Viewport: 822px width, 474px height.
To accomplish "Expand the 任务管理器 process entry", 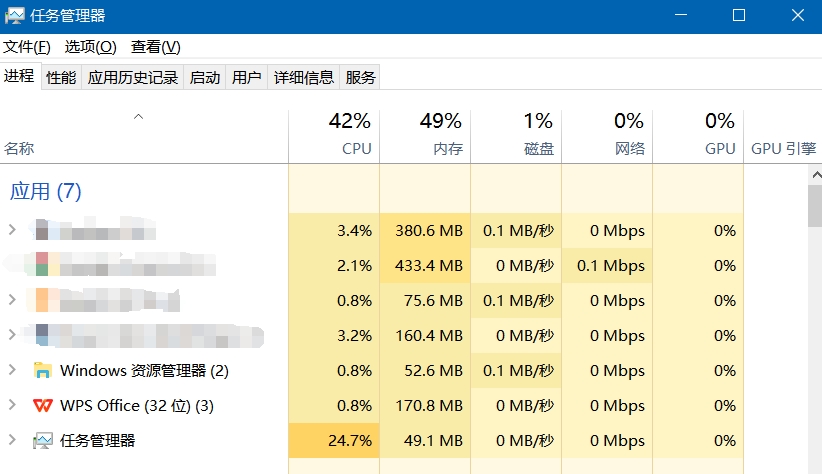I will [12, 441].
